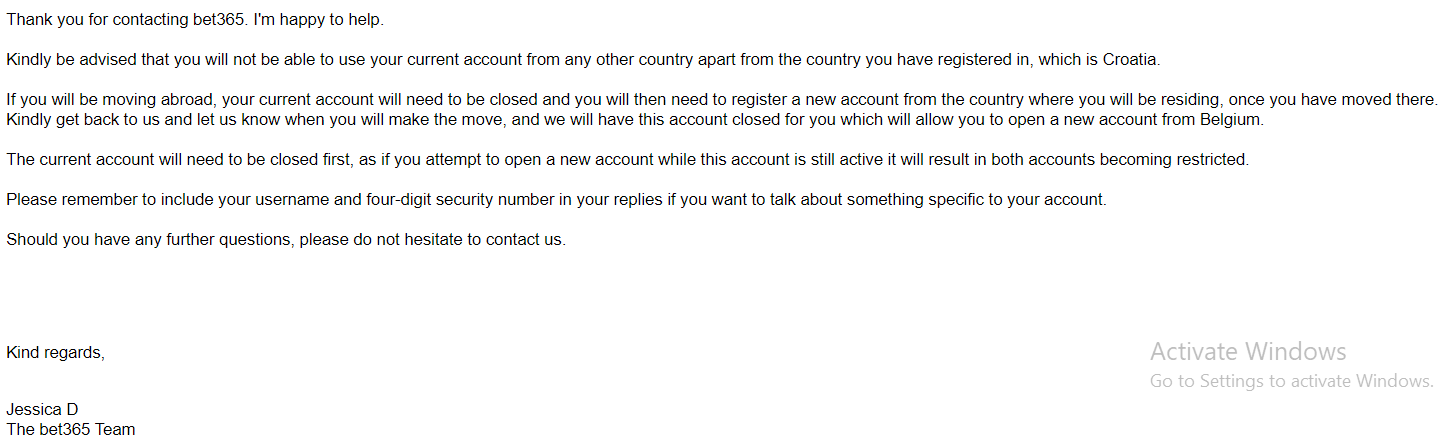Click "Go to Settings to activate Windows" text

1292,381
